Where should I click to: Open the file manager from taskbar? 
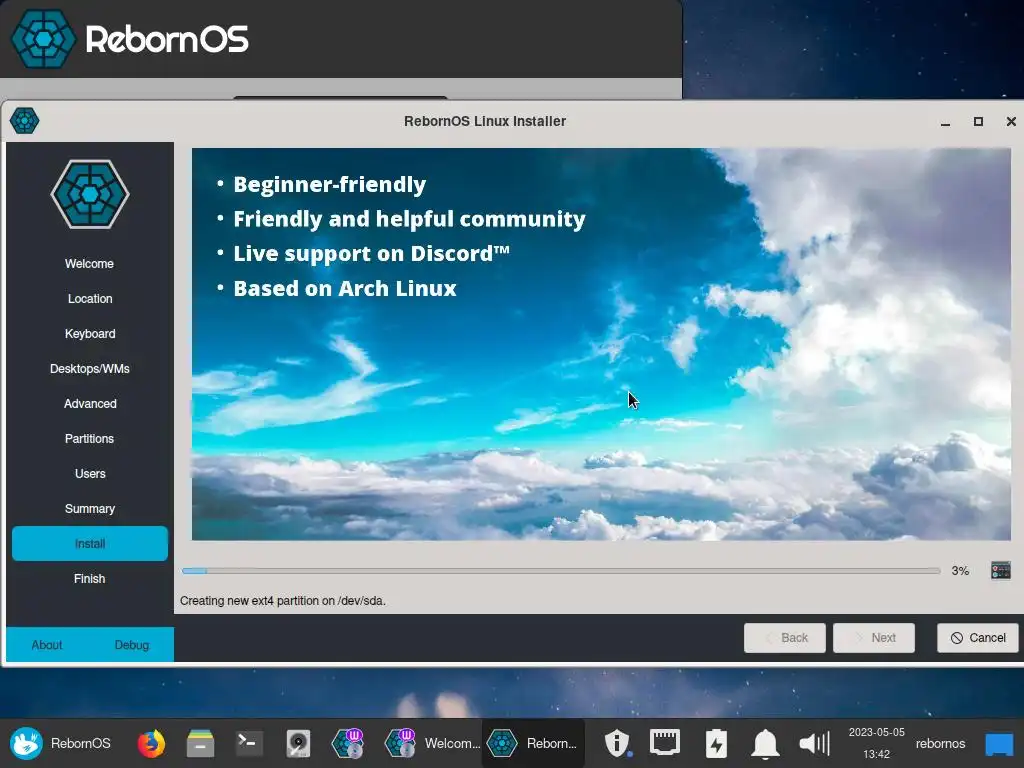[200, 743]
